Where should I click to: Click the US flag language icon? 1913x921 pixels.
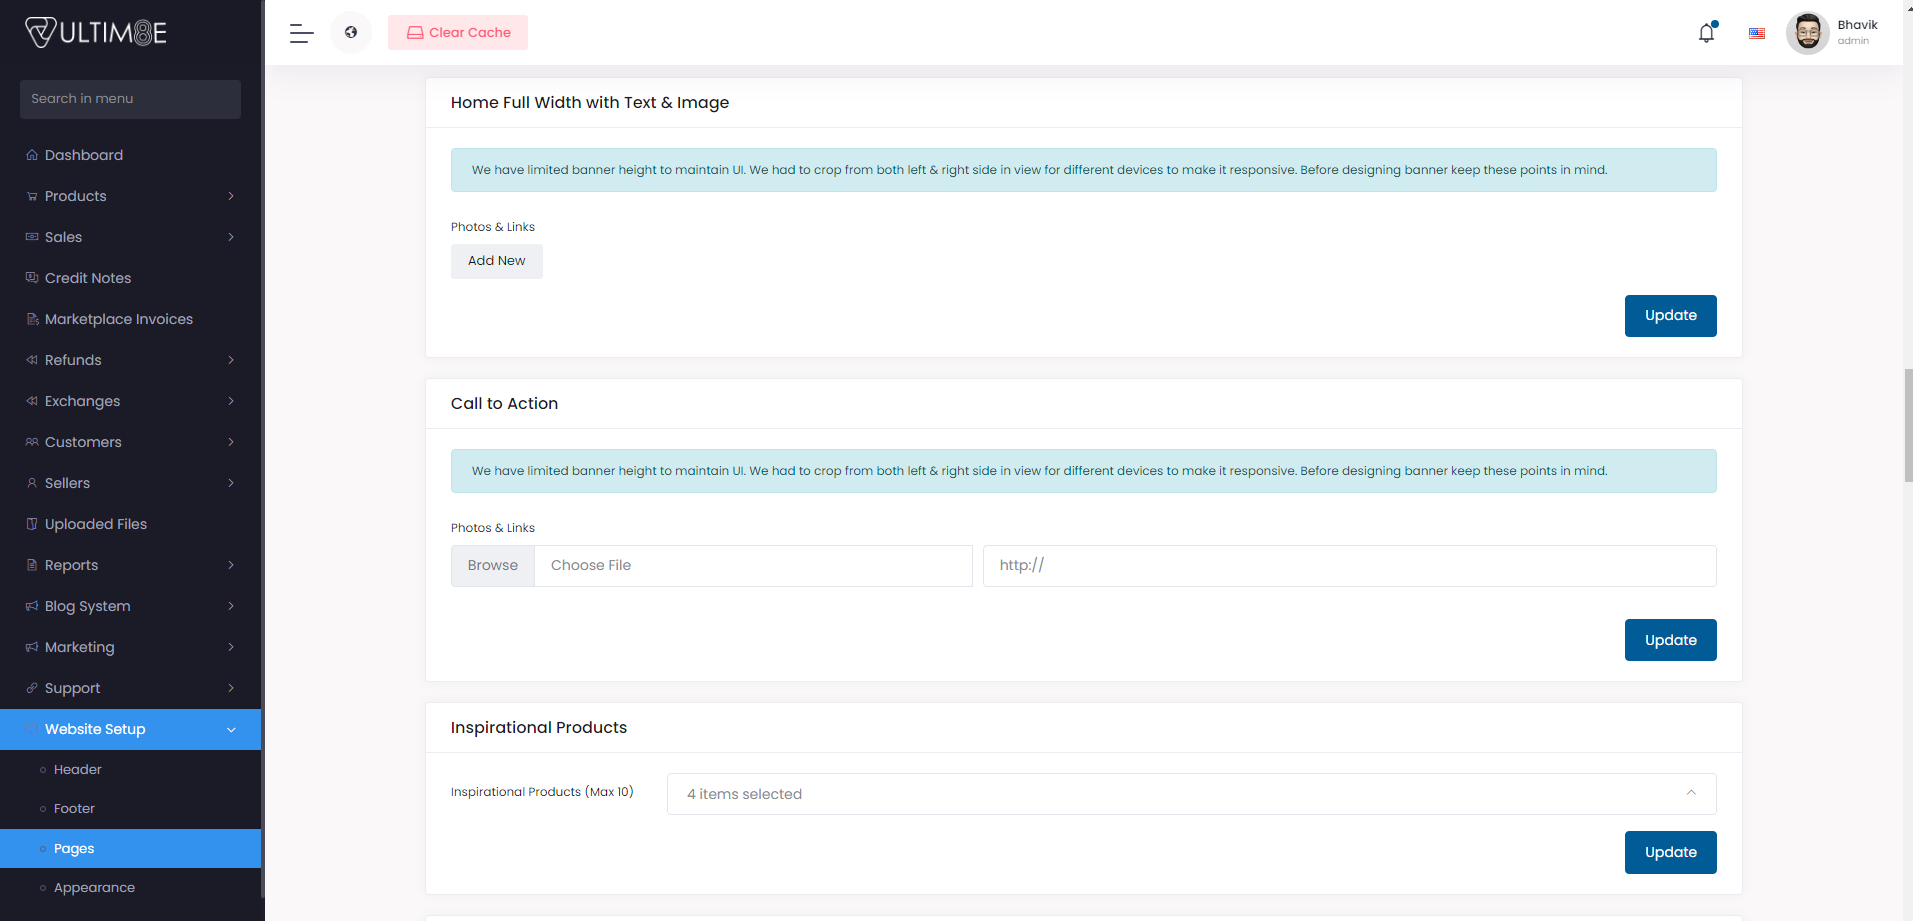click(x=1756, y=33)
